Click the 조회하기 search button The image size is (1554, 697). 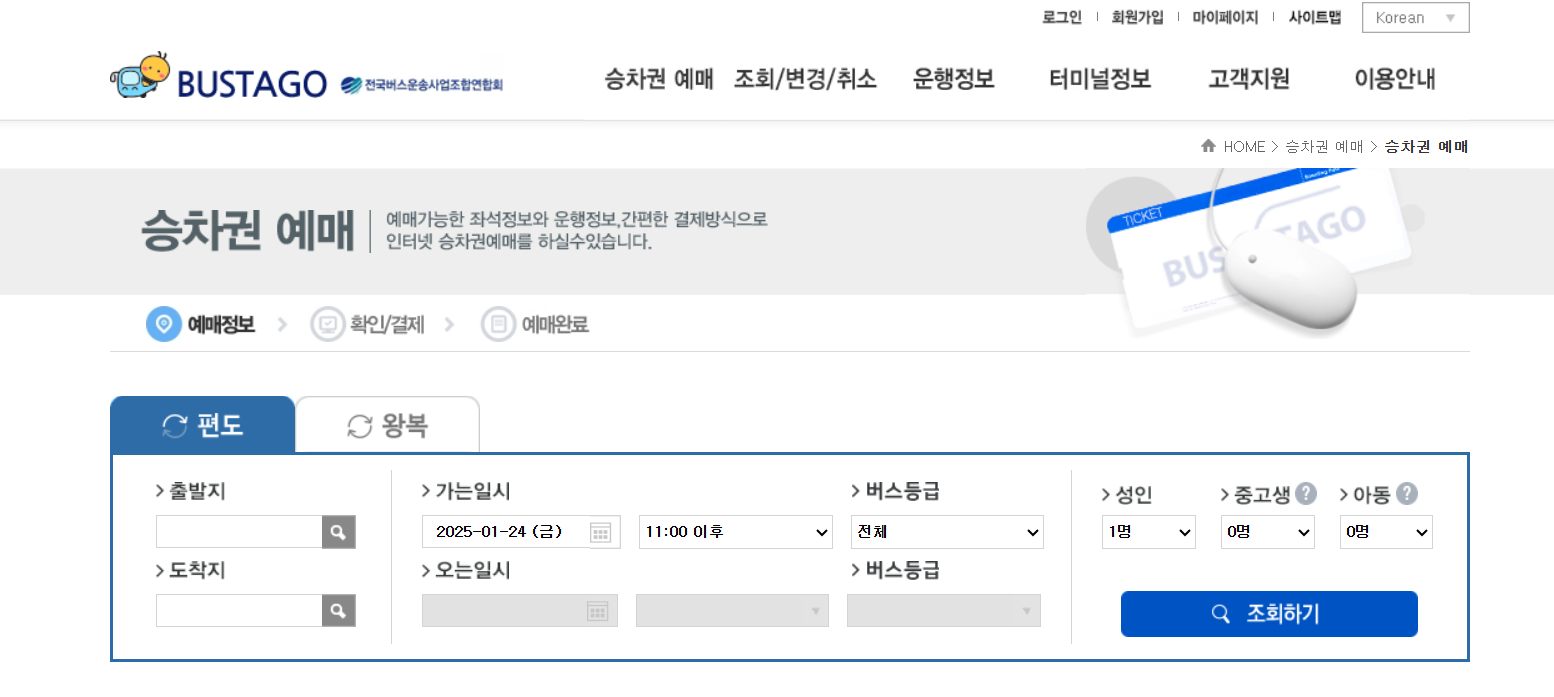[1268, 613]
